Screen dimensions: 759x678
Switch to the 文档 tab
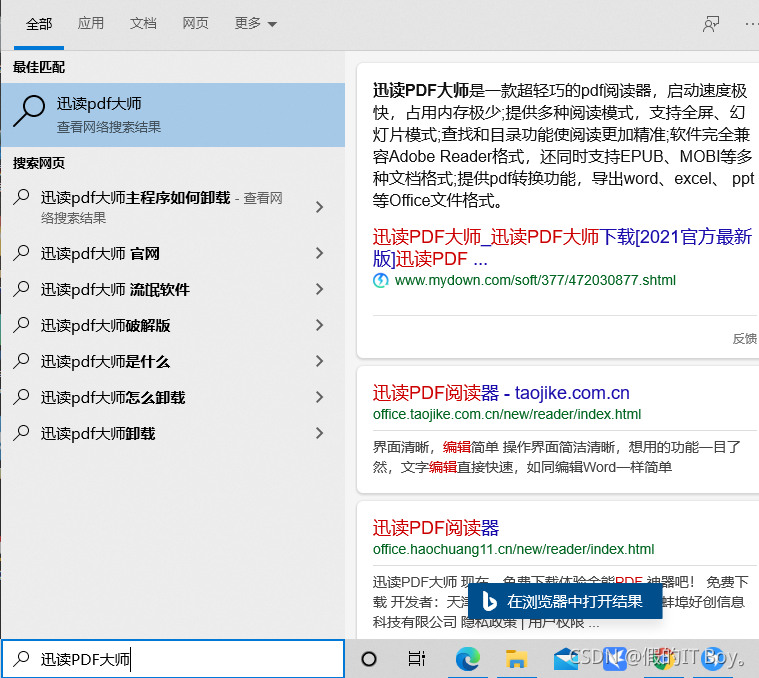click(143, 23)
